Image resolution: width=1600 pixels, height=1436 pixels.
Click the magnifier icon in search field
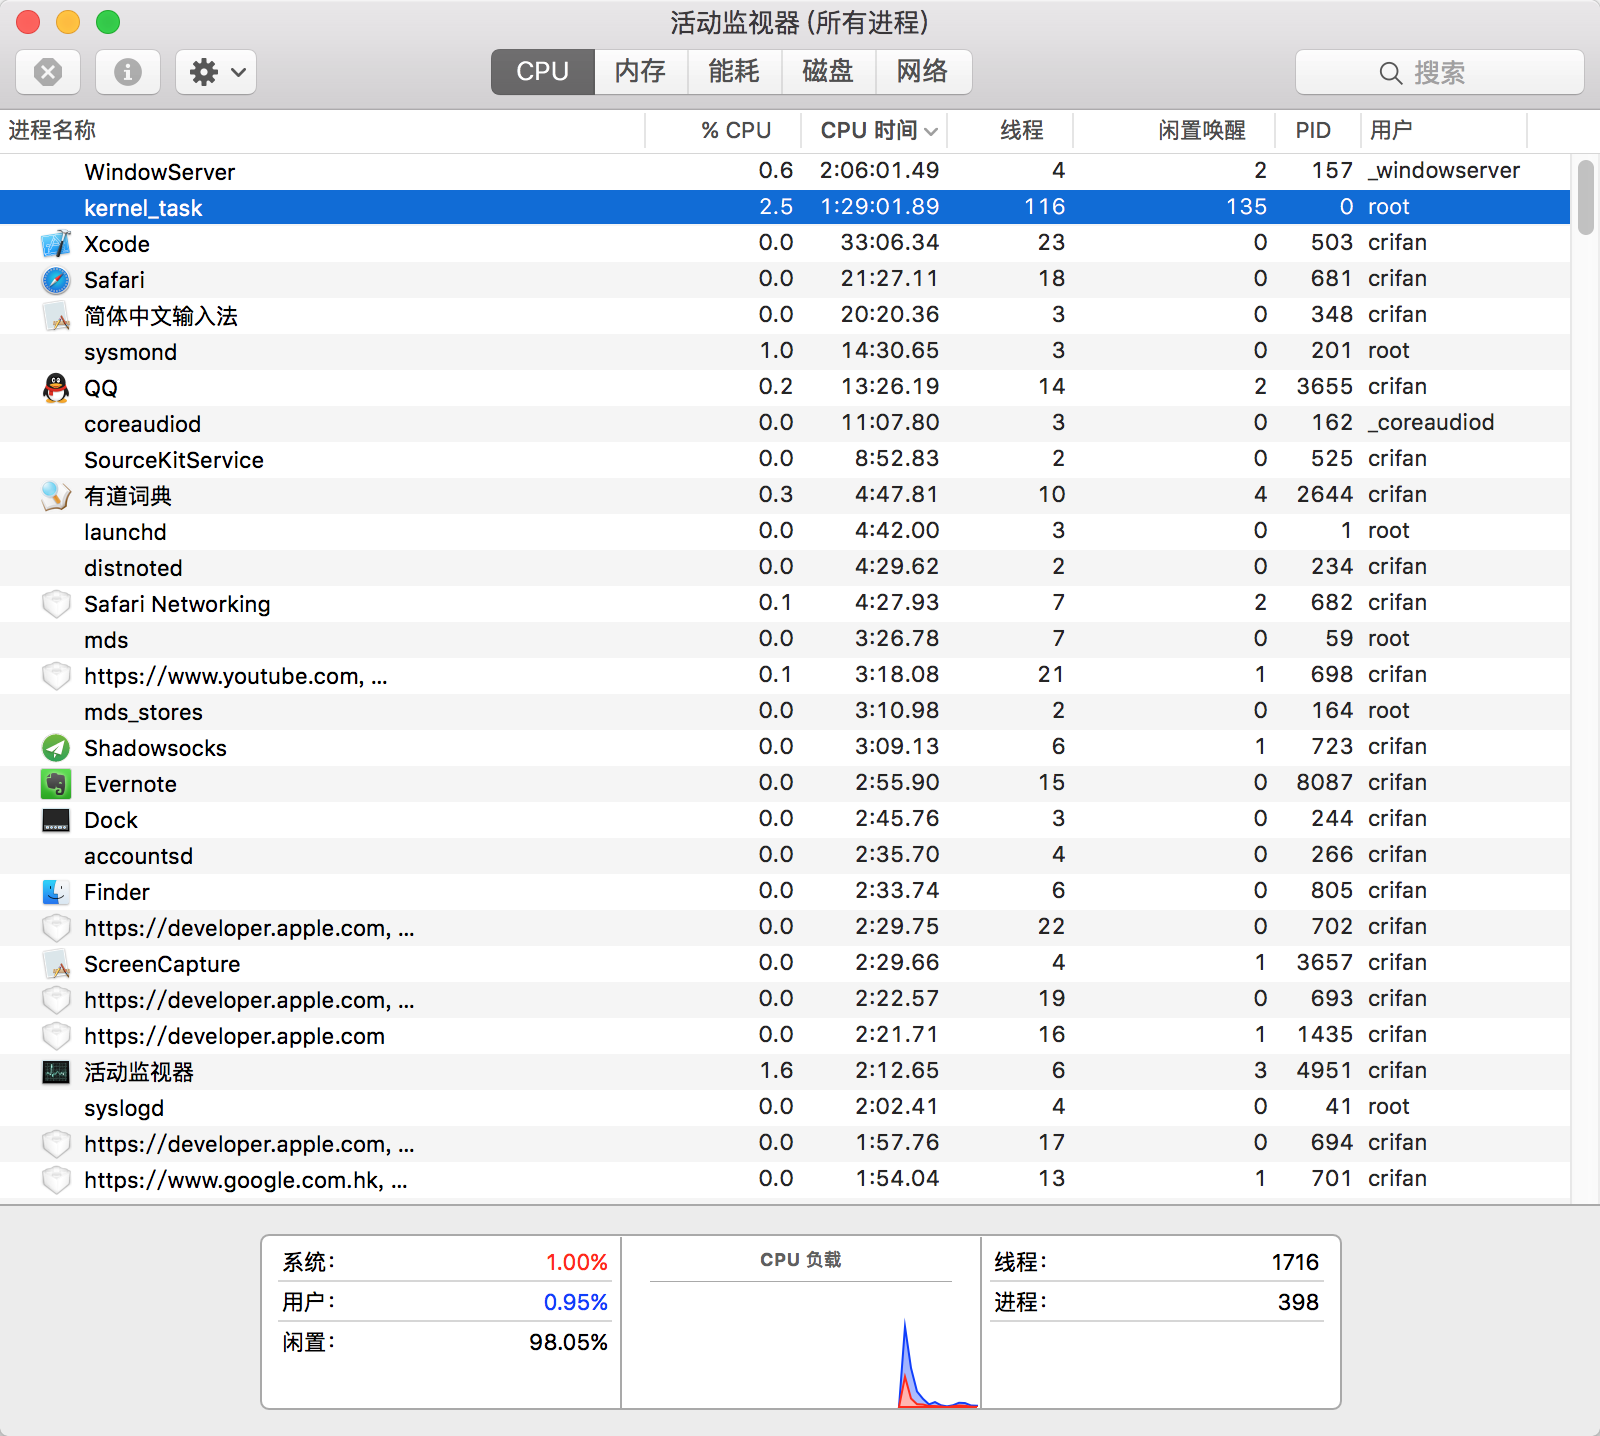tap(1390, 73)
